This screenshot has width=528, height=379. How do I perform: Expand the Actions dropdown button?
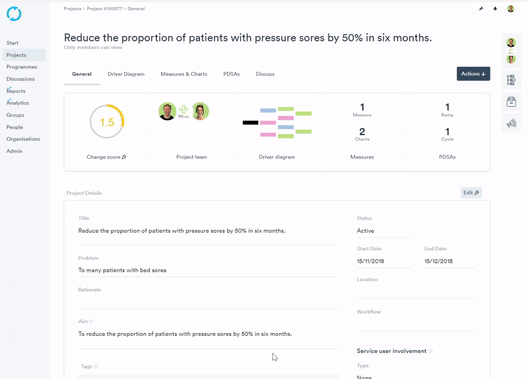point(473,74)
